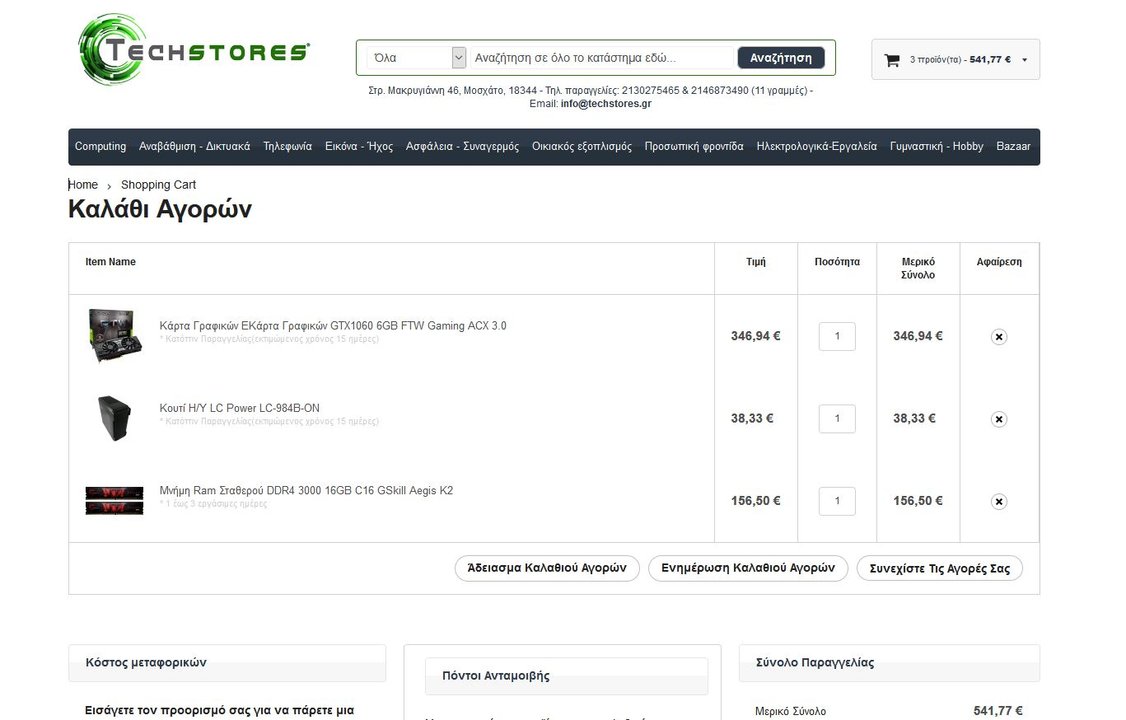Open the Αναβάθμιση - Δικτυακά menu
Viewport: 1126px width, 720px height.
coord(195,146)
